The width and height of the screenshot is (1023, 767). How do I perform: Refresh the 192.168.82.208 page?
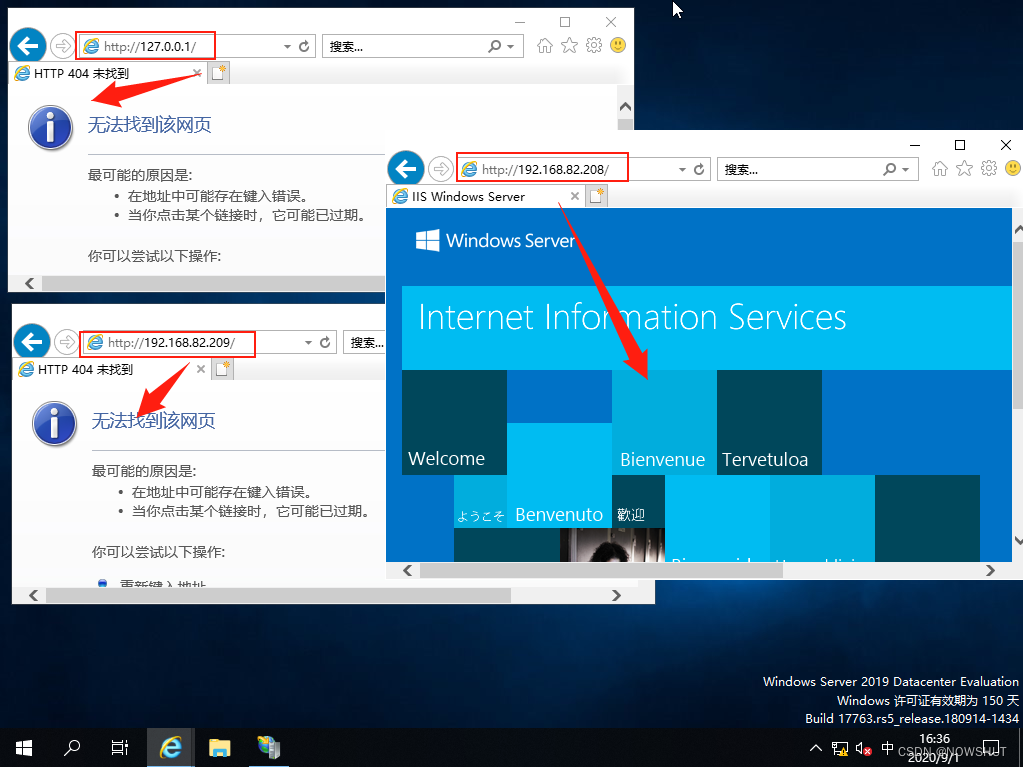(699, 169)
